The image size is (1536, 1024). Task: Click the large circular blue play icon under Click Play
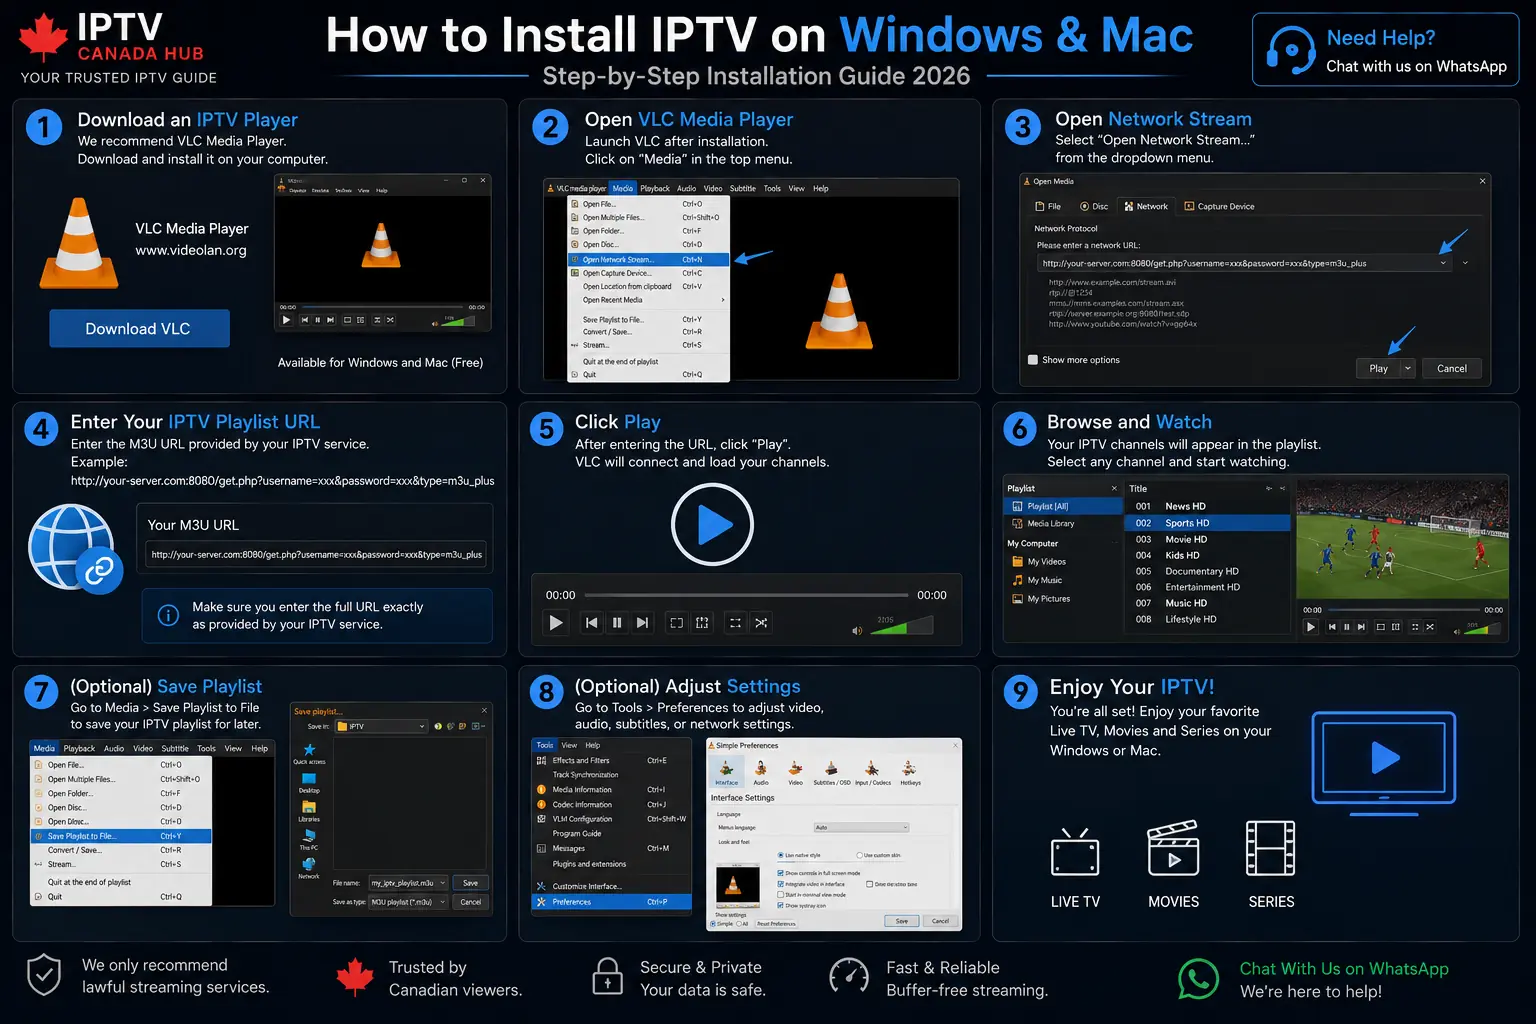point(712,524)
